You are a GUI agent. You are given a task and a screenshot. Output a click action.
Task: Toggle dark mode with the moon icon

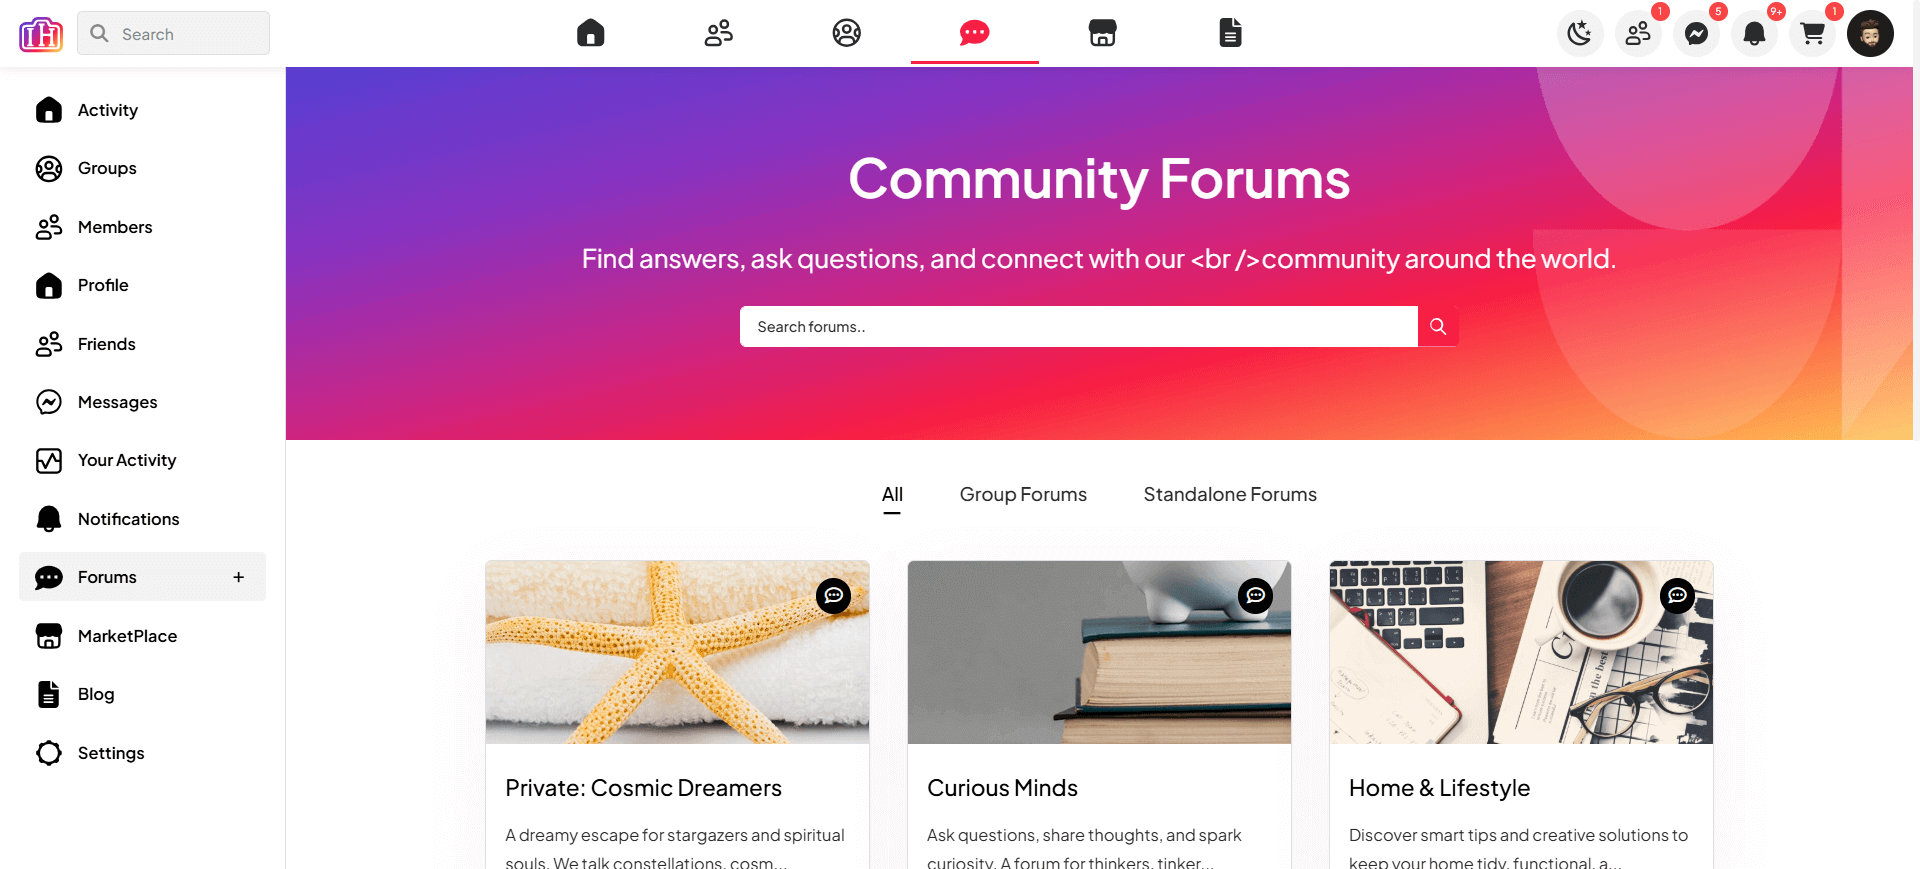(1580, 34)
